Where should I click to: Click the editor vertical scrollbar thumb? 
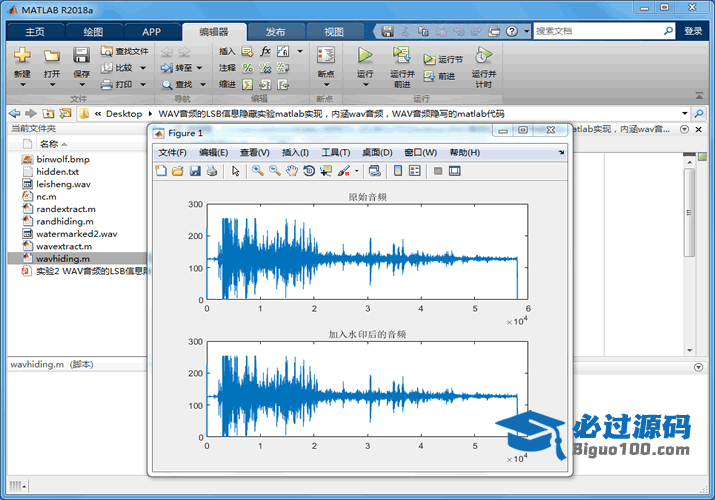point(689,212)
